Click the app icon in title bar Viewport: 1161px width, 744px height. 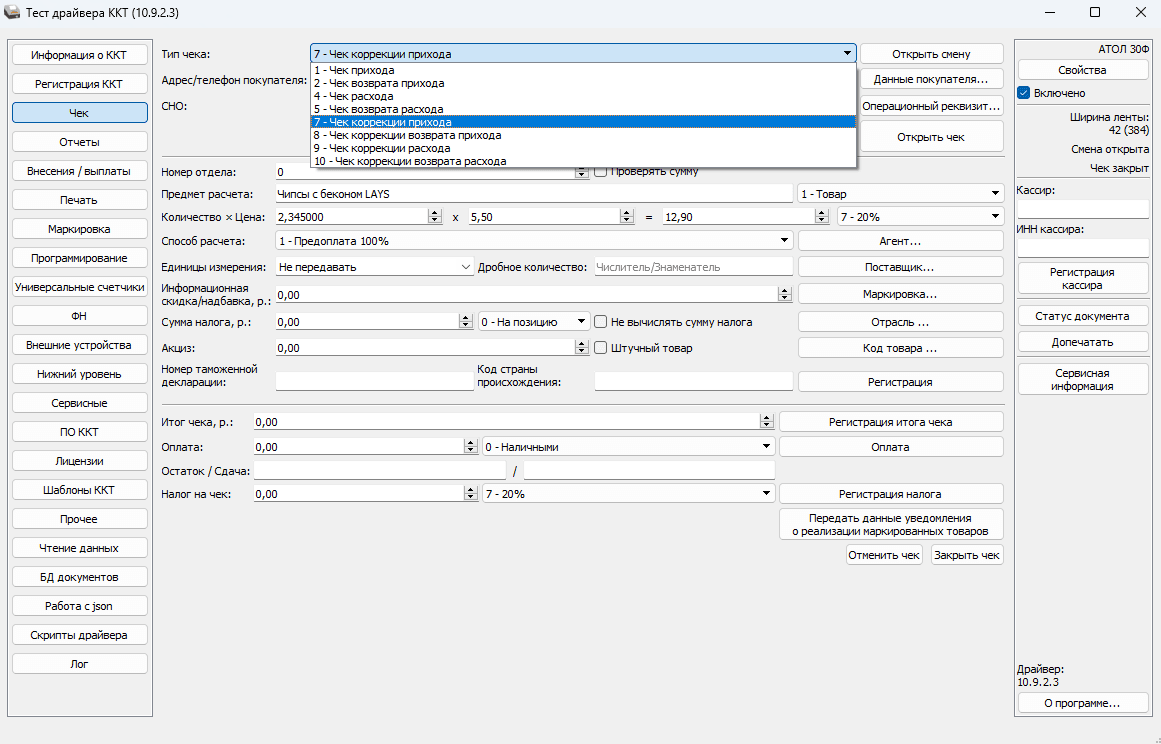[13, 12]
